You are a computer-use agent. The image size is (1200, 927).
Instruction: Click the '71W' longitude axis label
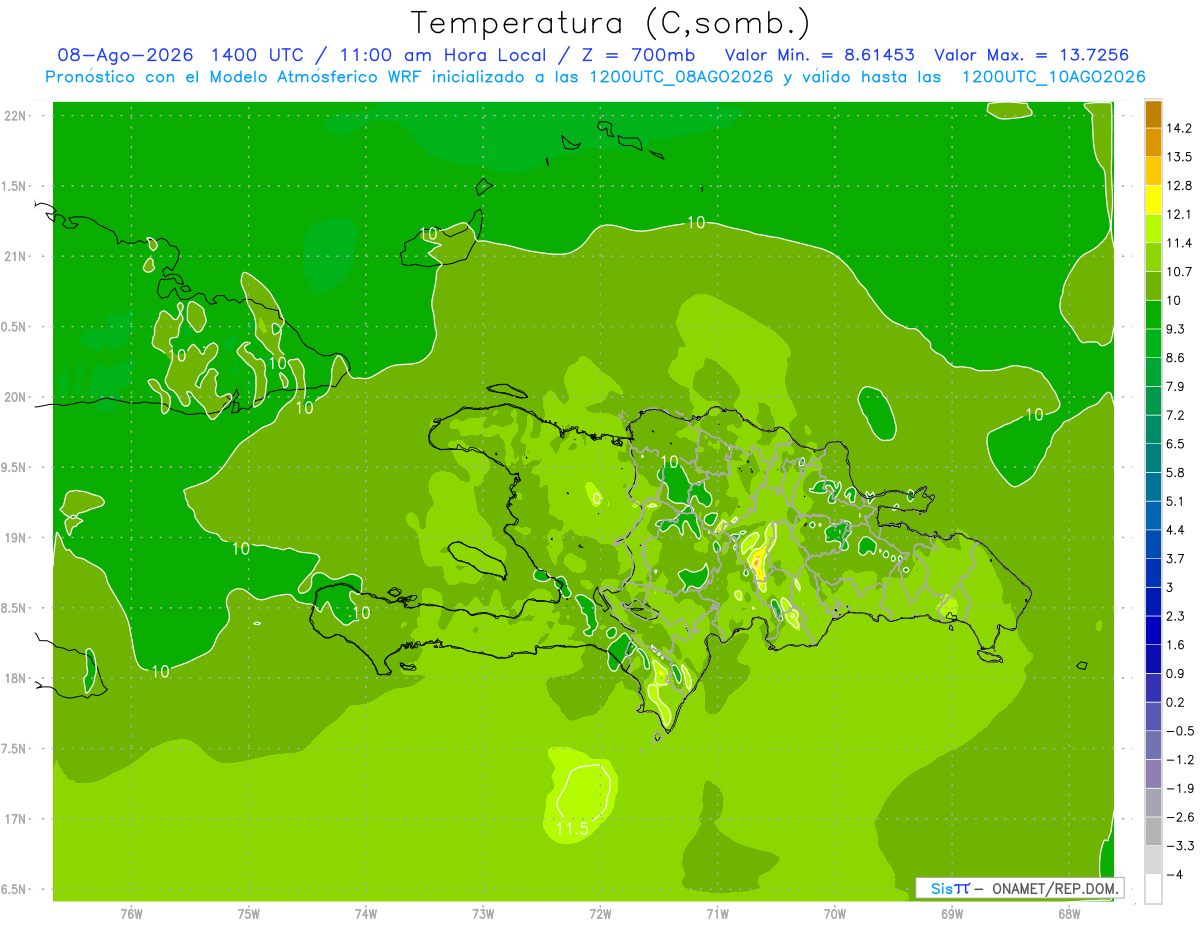(x=717, y=914)
